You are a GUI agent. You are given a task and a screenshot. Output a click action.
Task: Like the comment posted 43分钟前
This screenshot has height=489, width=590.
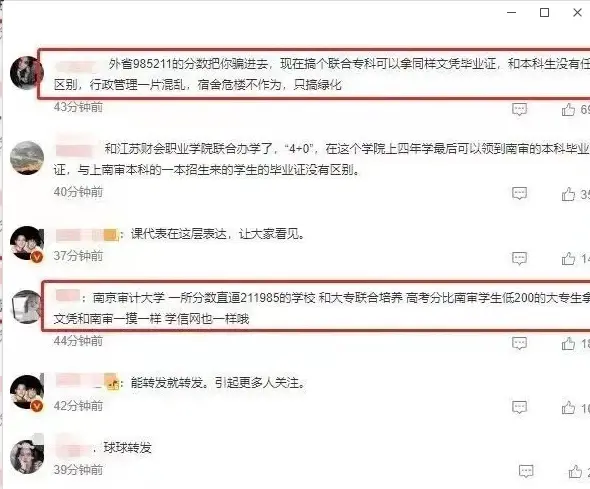click(x=568, y=109)
